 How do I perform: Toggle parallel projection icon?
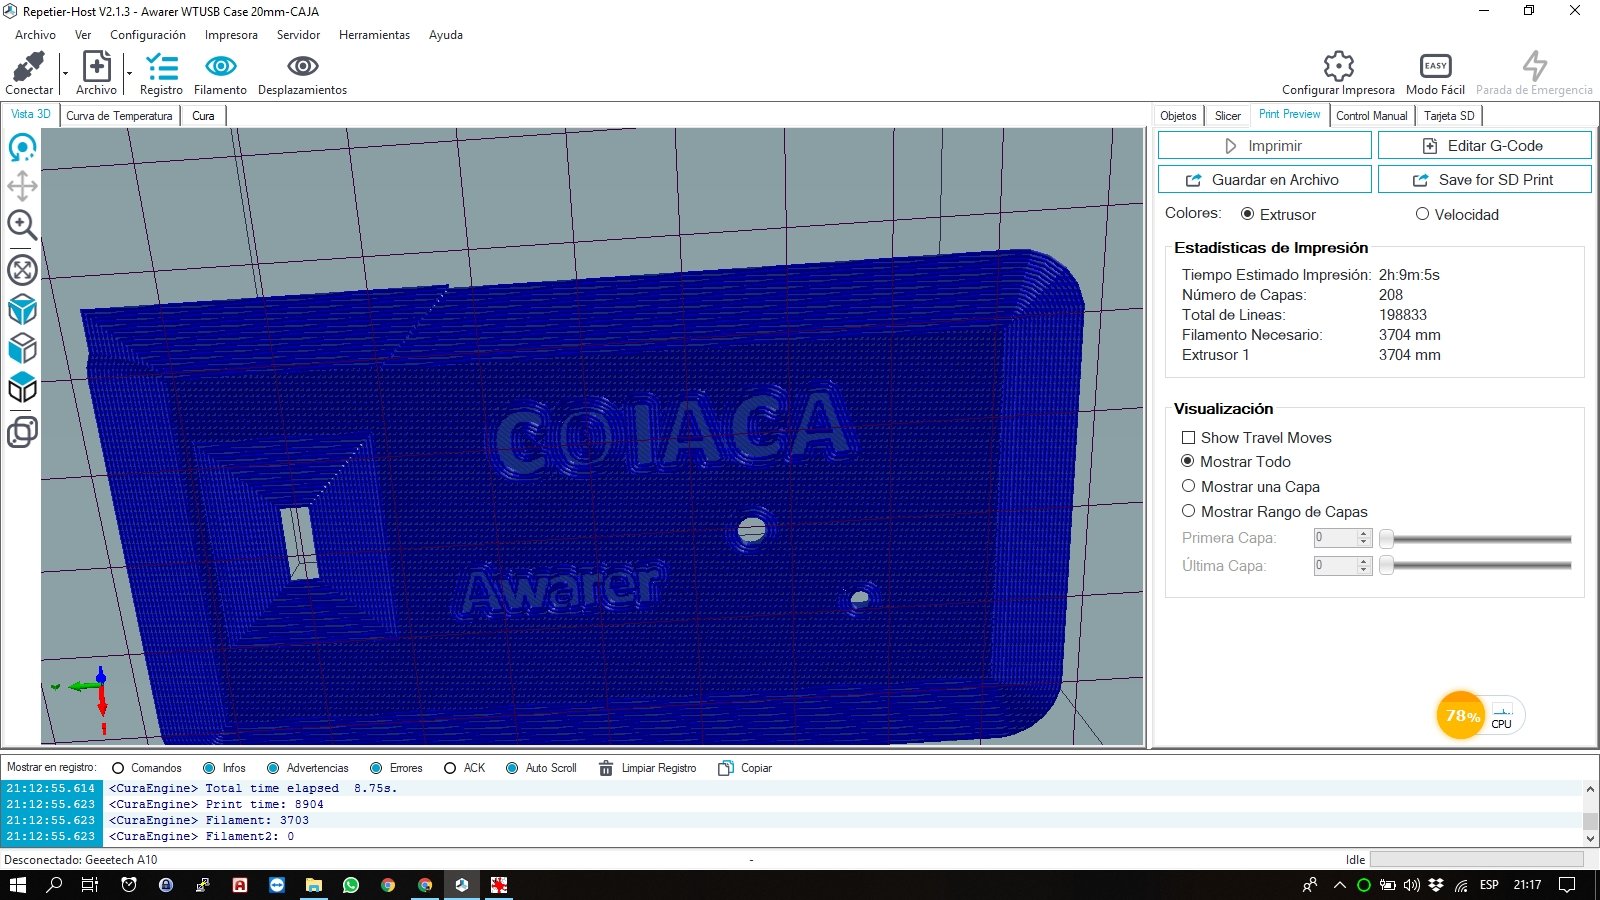[22, 432]
